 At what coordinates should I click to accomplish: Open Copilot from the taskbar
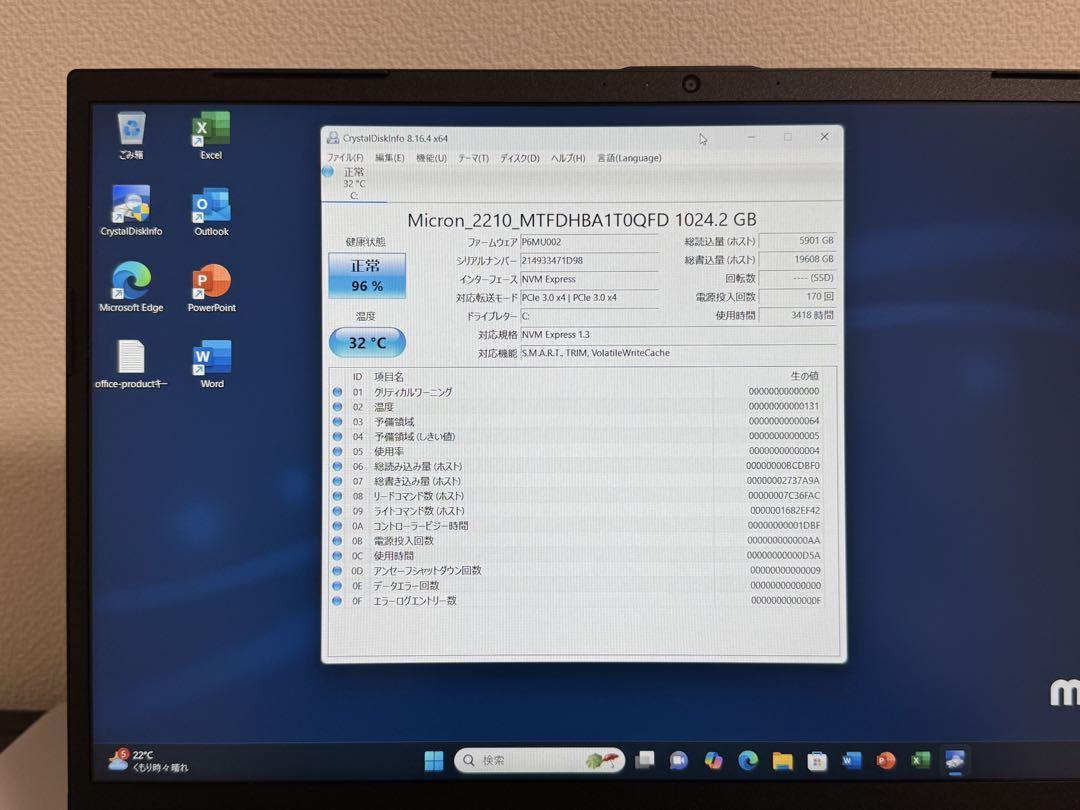tap(714, 760)
